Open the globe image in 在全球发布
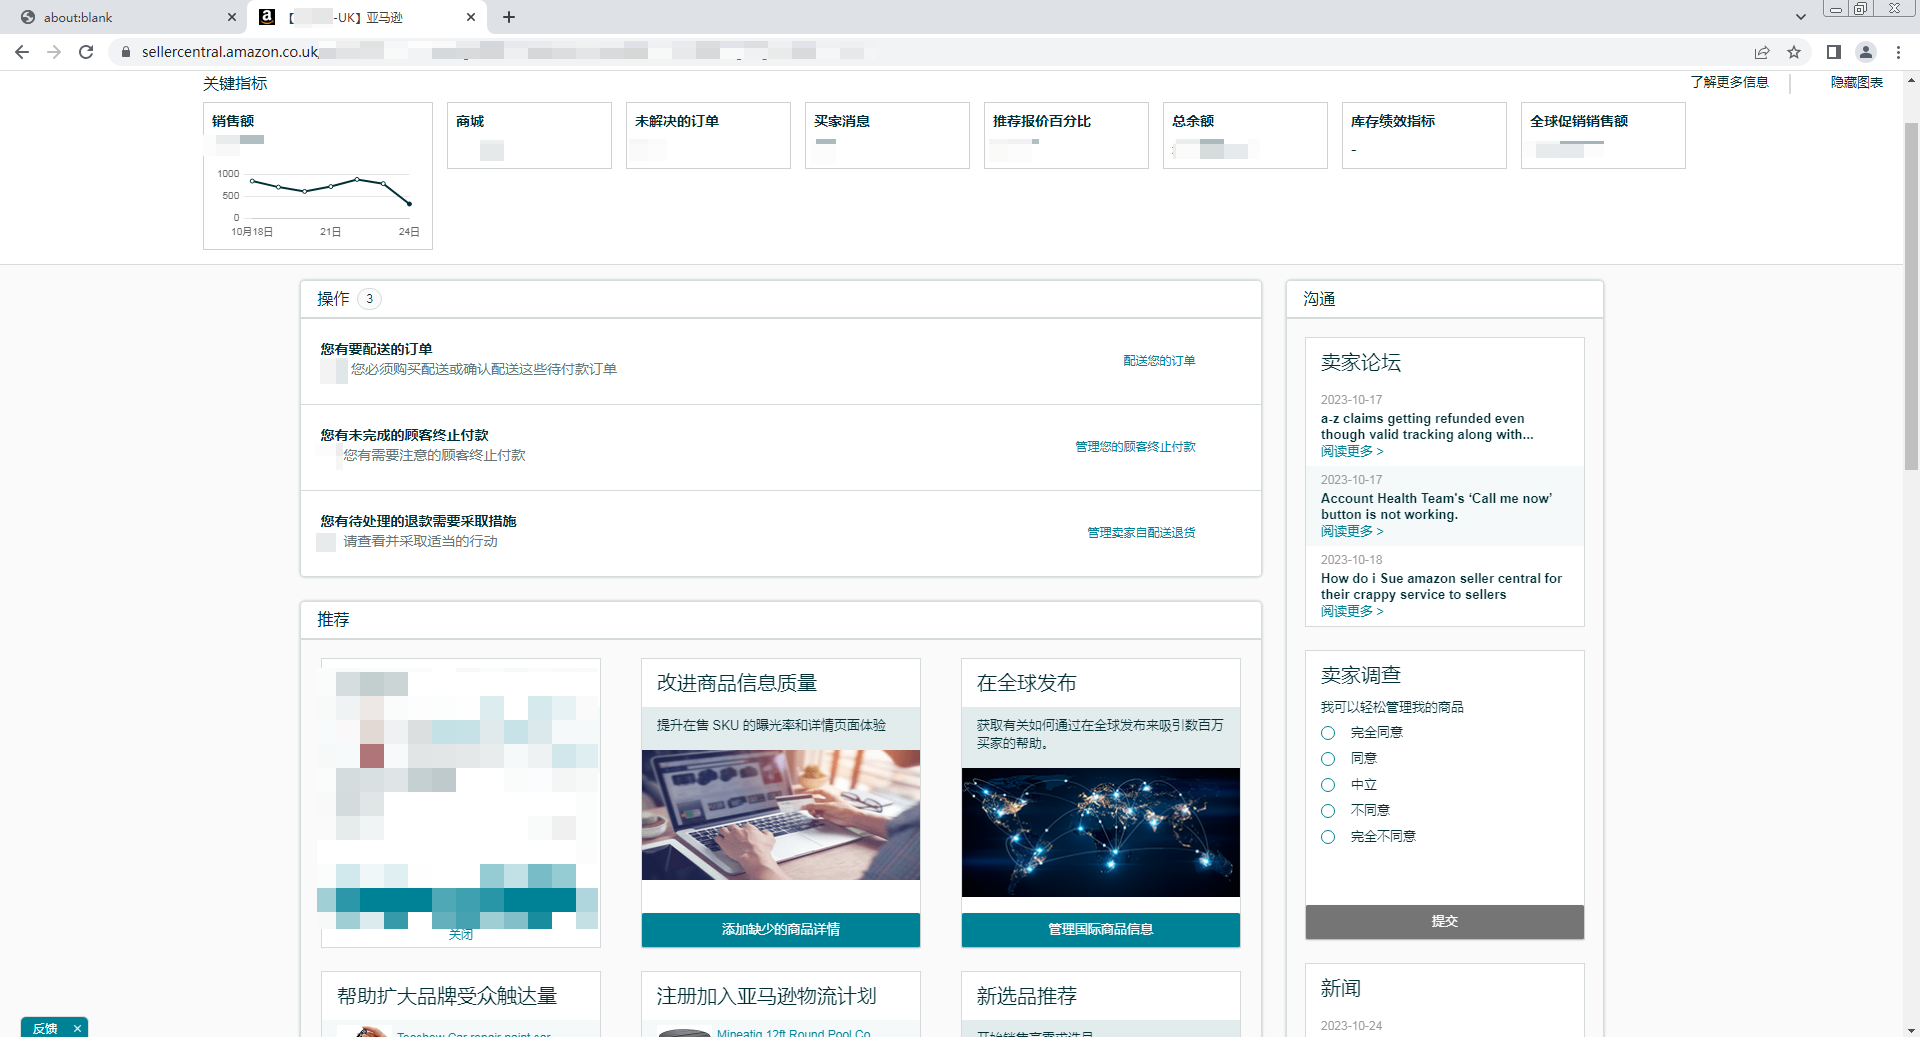Screen dimensions: 1920x1037 (x=1100, y=832)
